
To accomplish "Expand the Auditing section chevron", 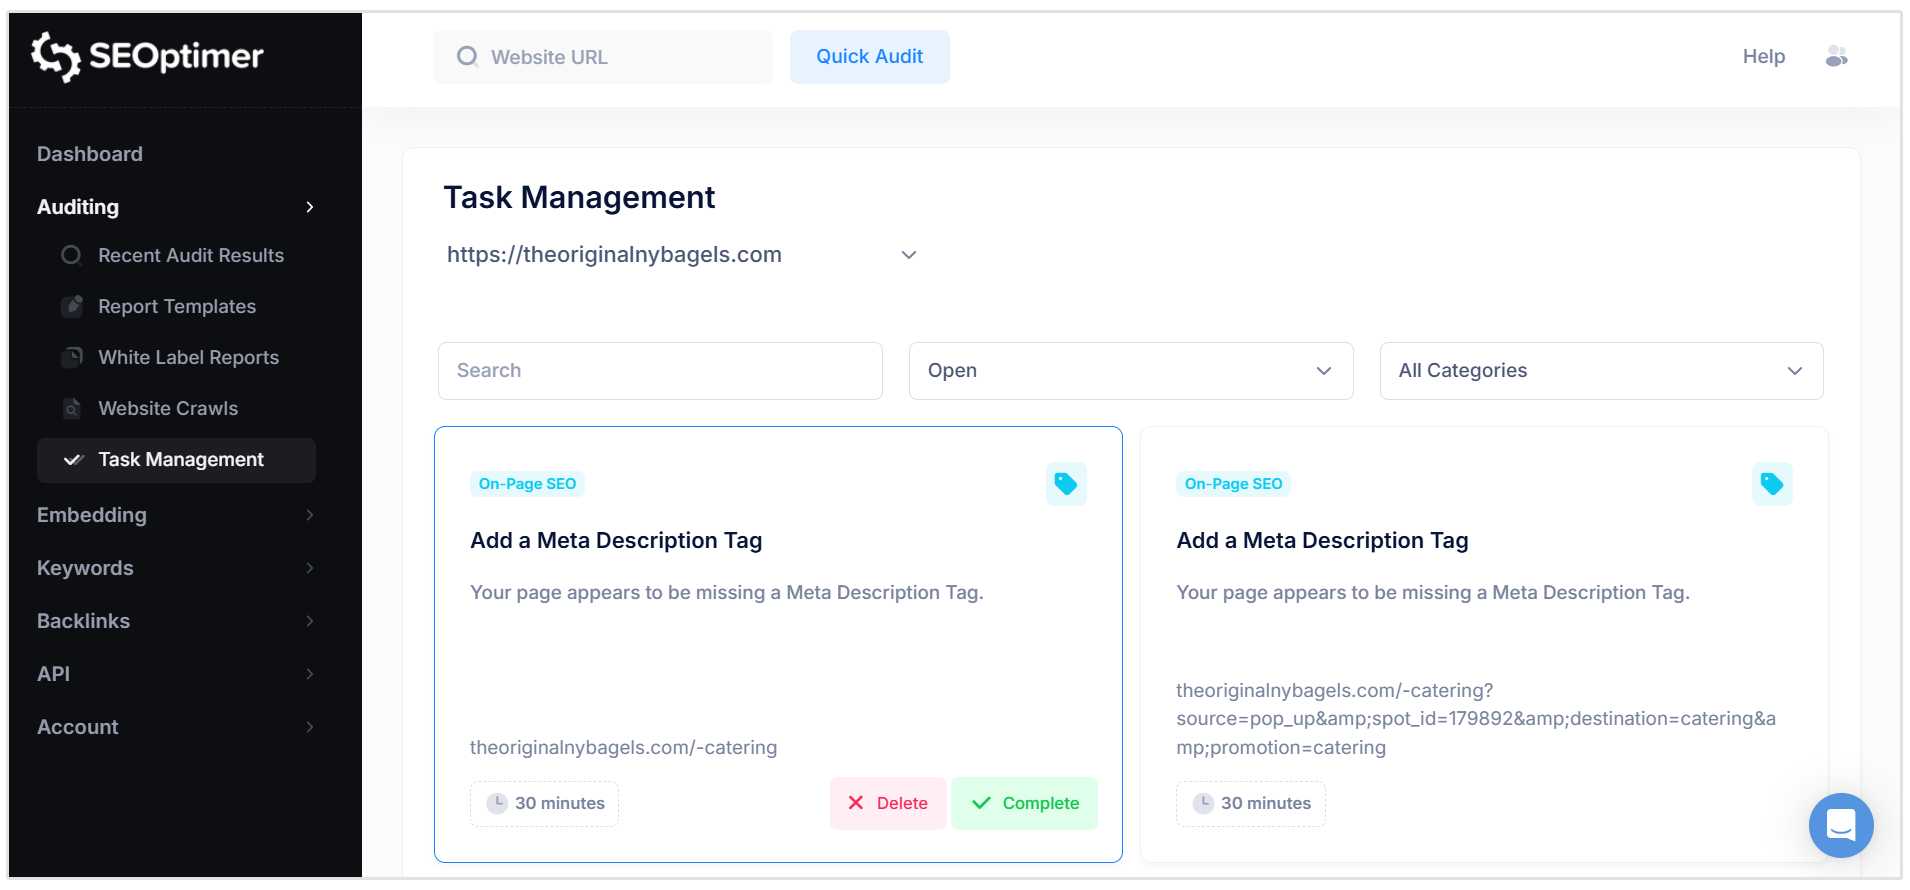I will 310,207.
